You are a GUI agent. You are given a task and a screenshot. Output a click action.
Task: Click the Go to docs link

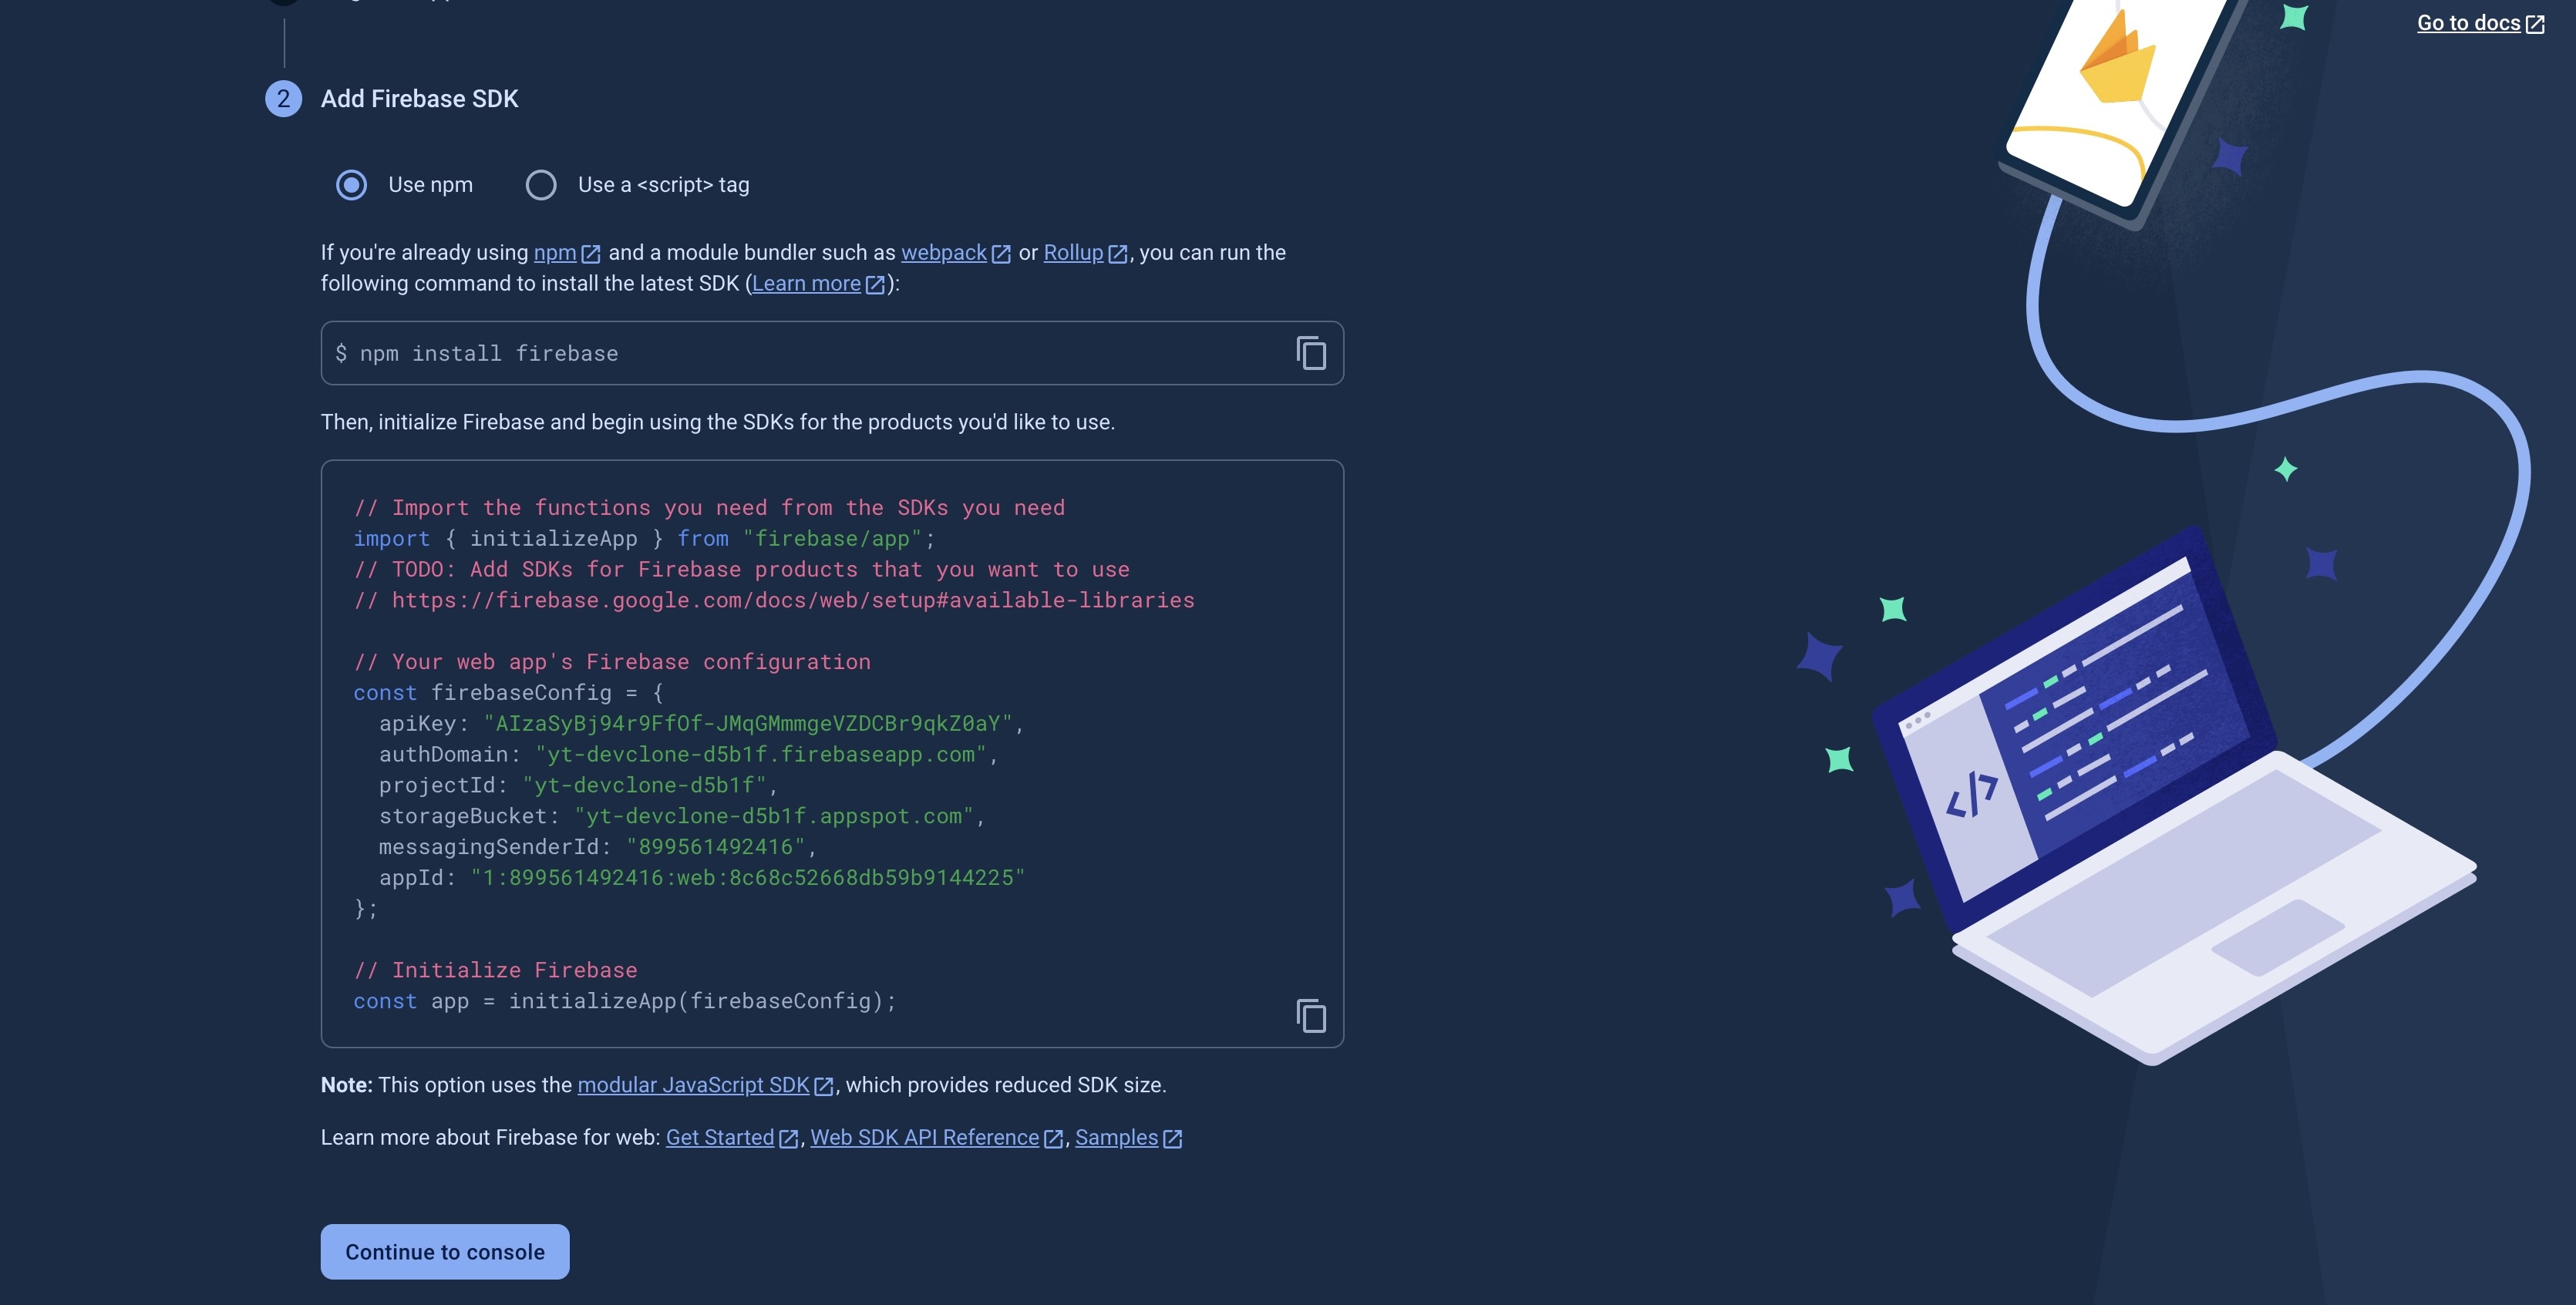click(x=2468, y=23)
